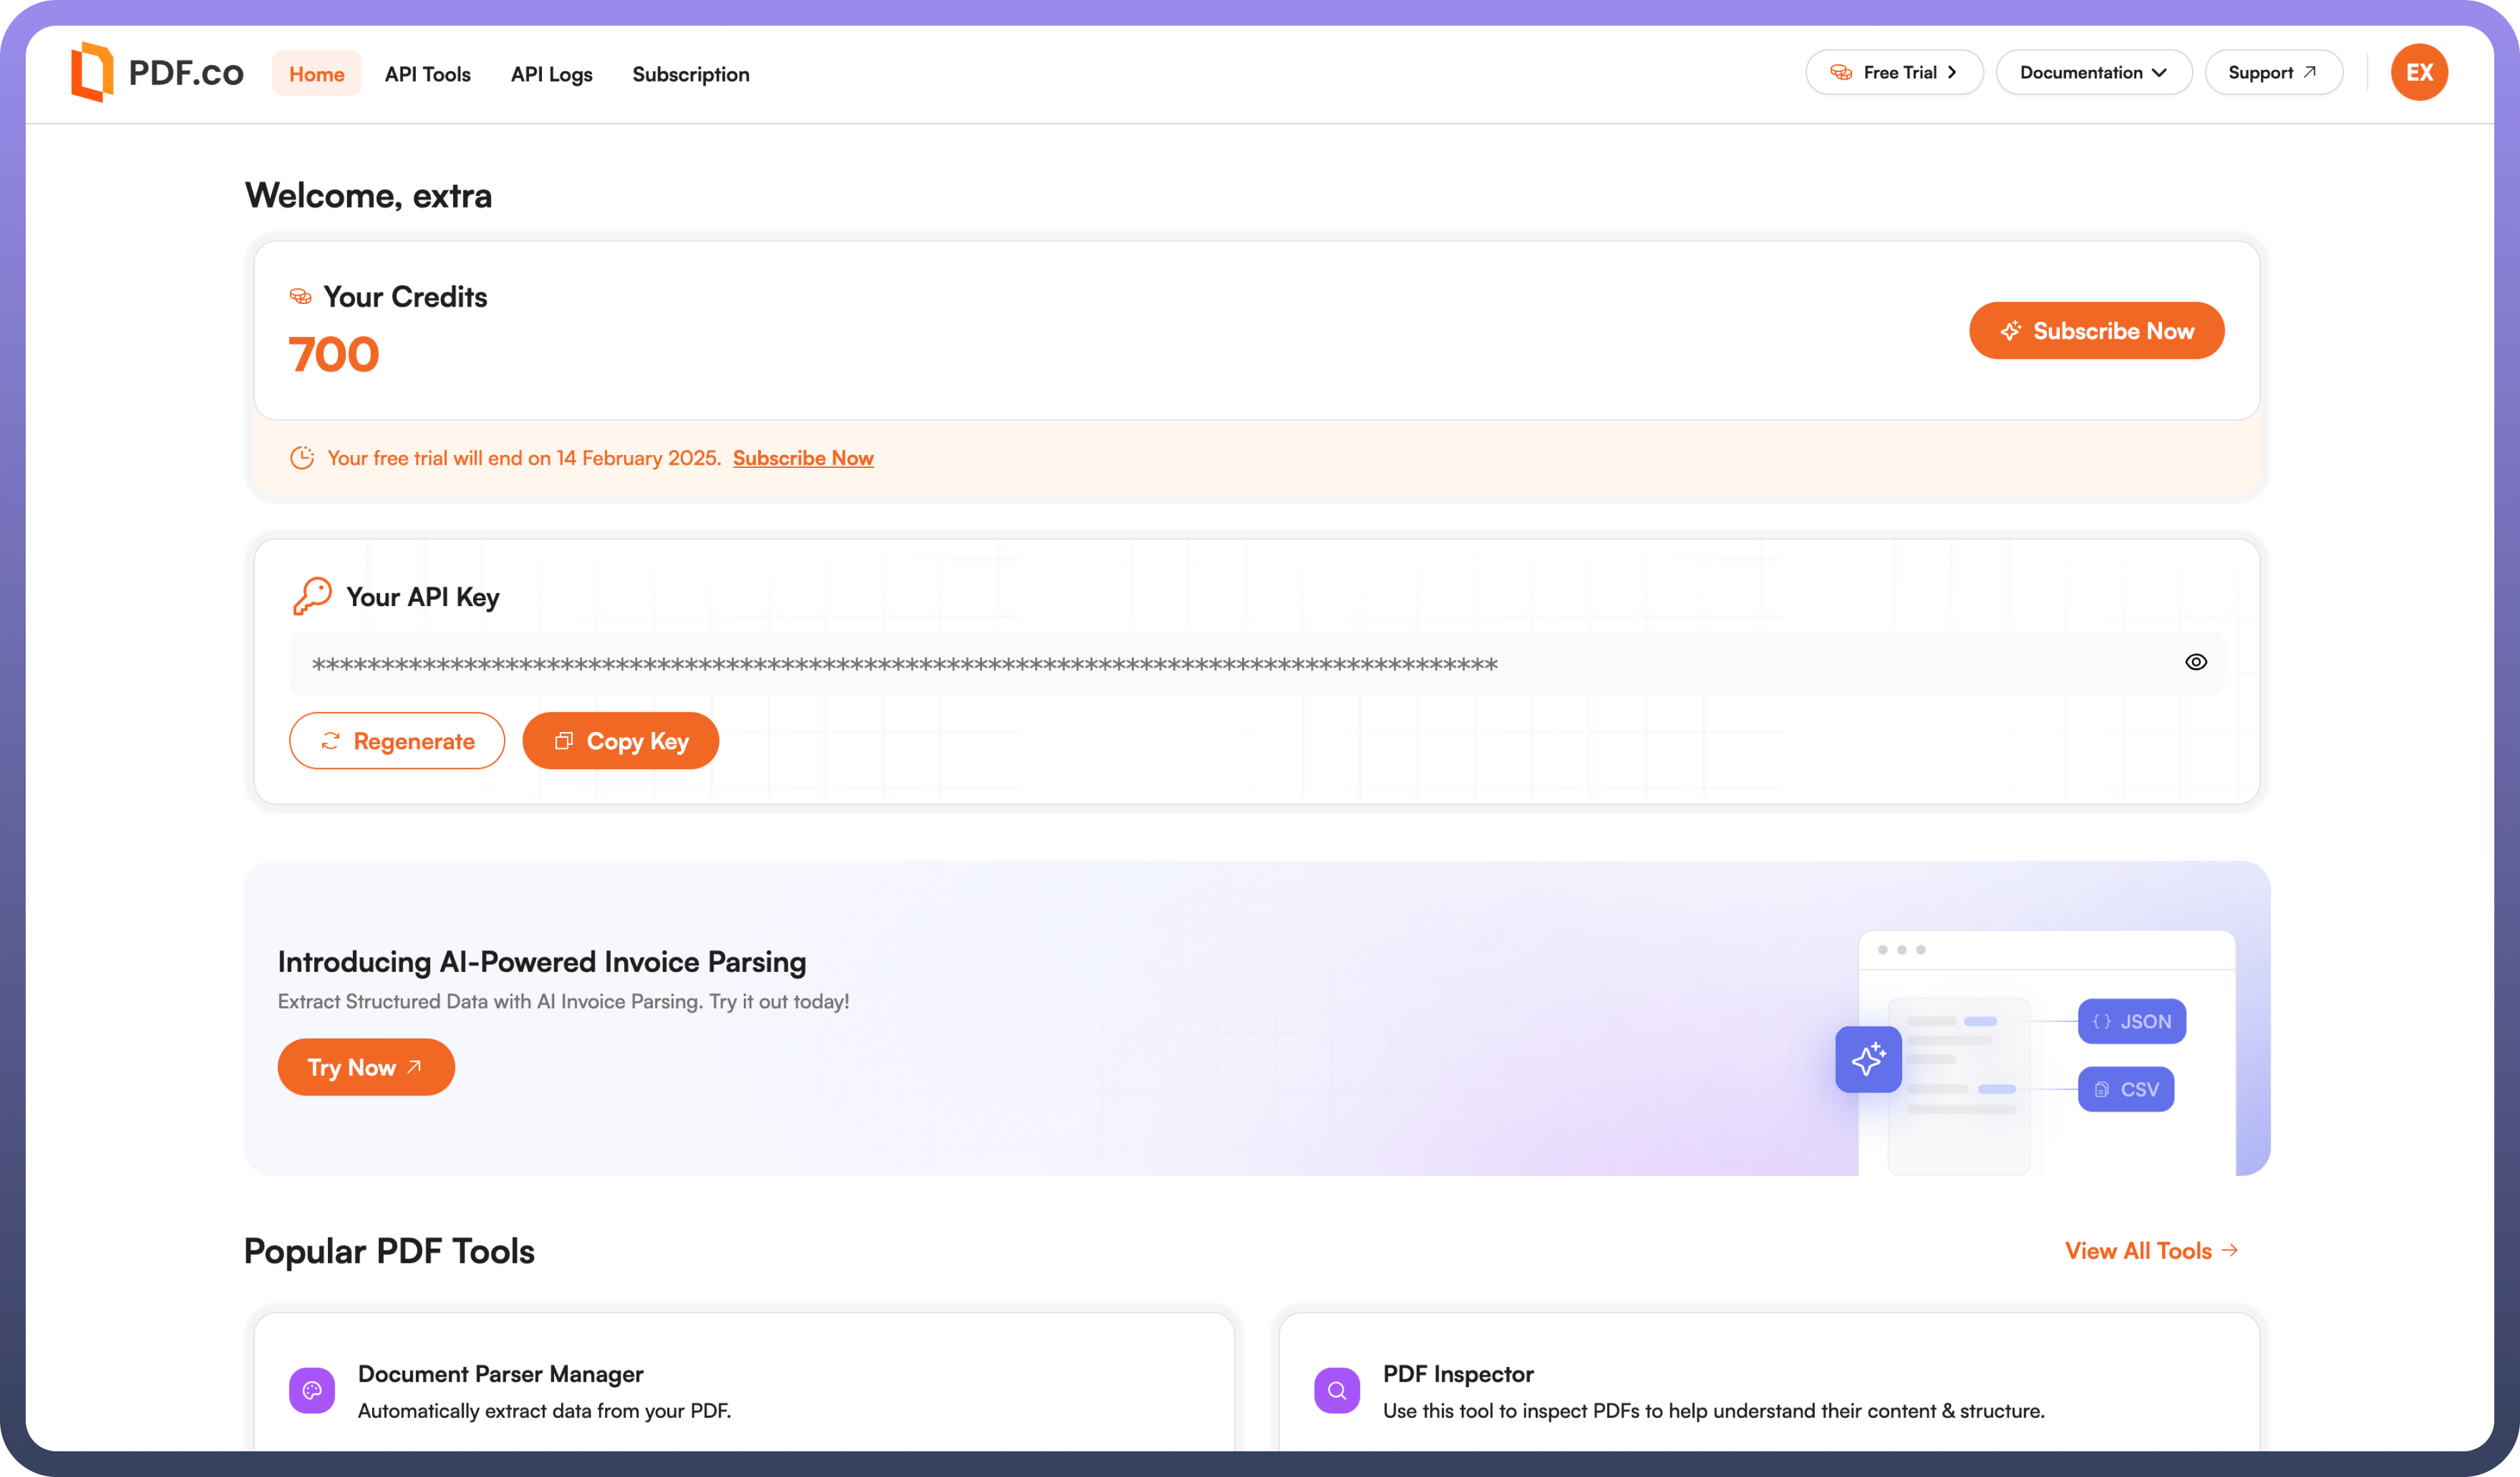Follow the Subscribe Now link in trial notice
2520x1477 pixels.
point(803,458)
